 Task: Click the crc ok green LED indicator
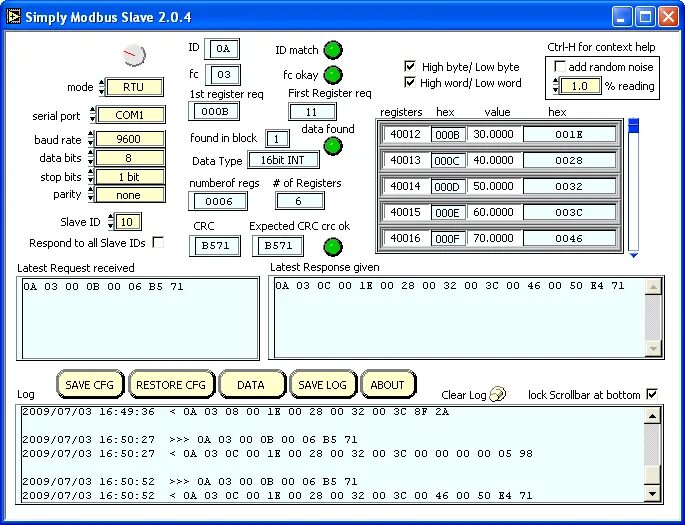click(333, 247)
